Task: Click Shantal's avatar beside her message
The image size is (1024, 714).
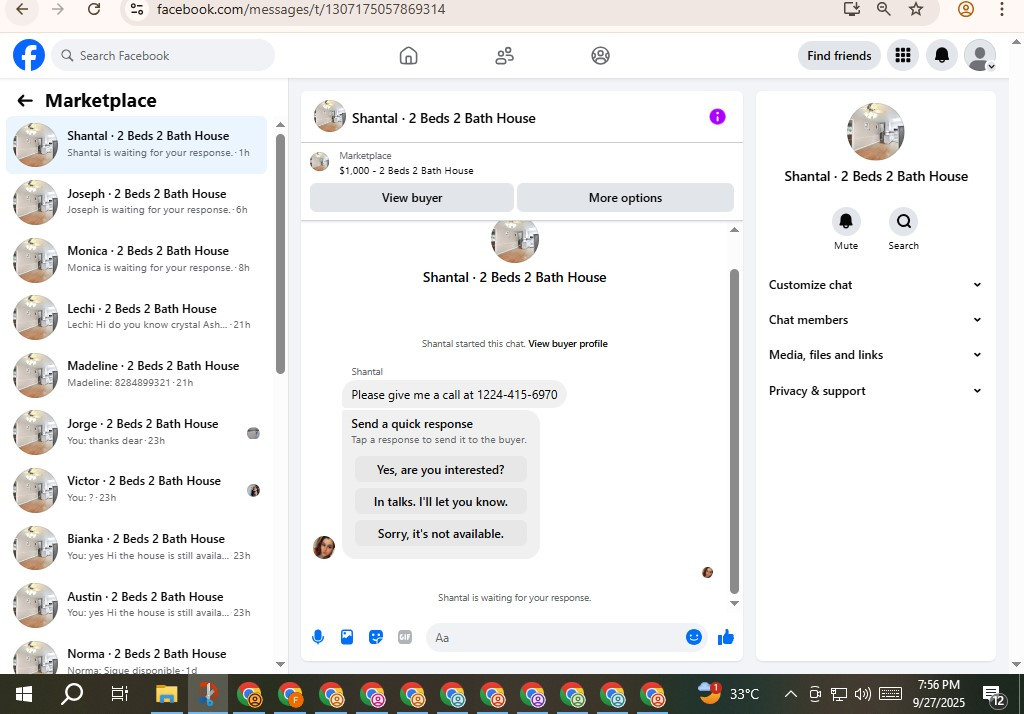Action: click(324, 547)
